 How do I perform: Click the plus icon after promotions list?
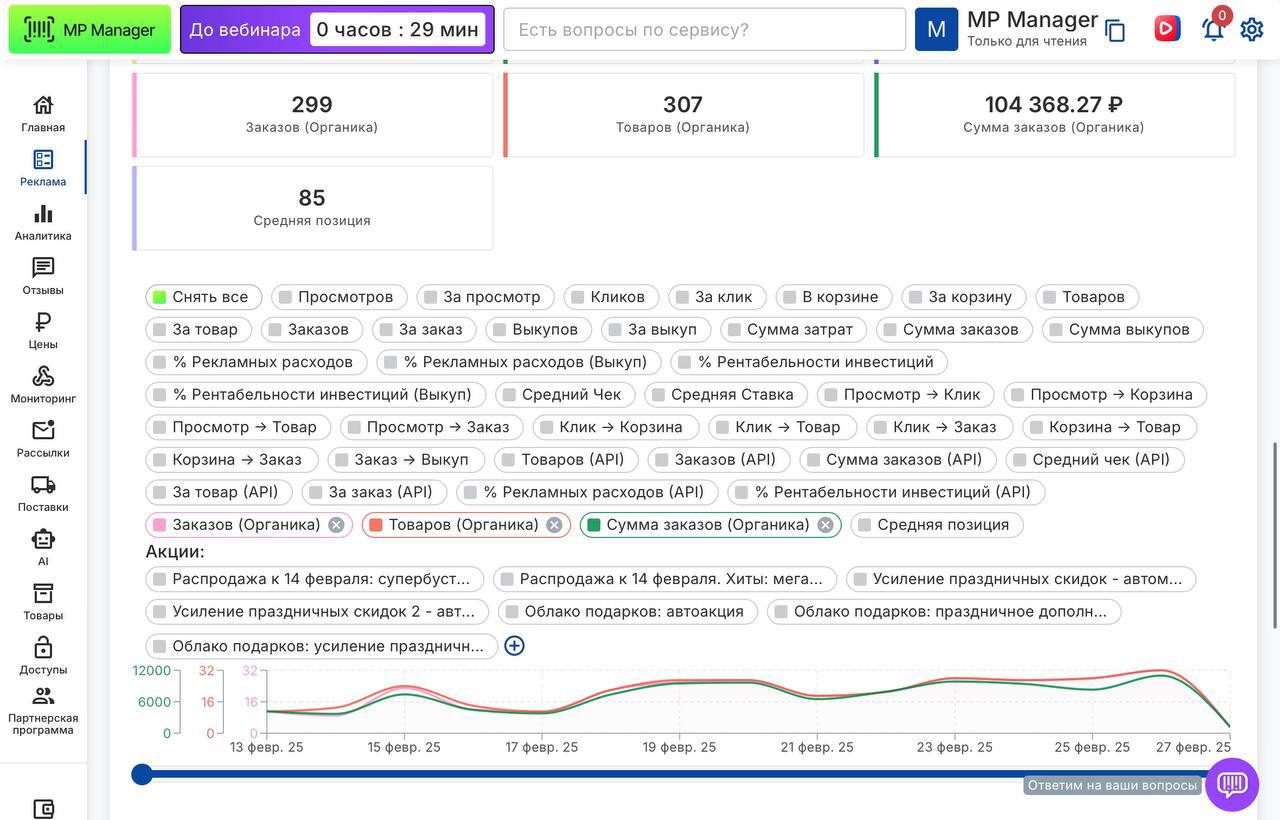coord(514,646)
